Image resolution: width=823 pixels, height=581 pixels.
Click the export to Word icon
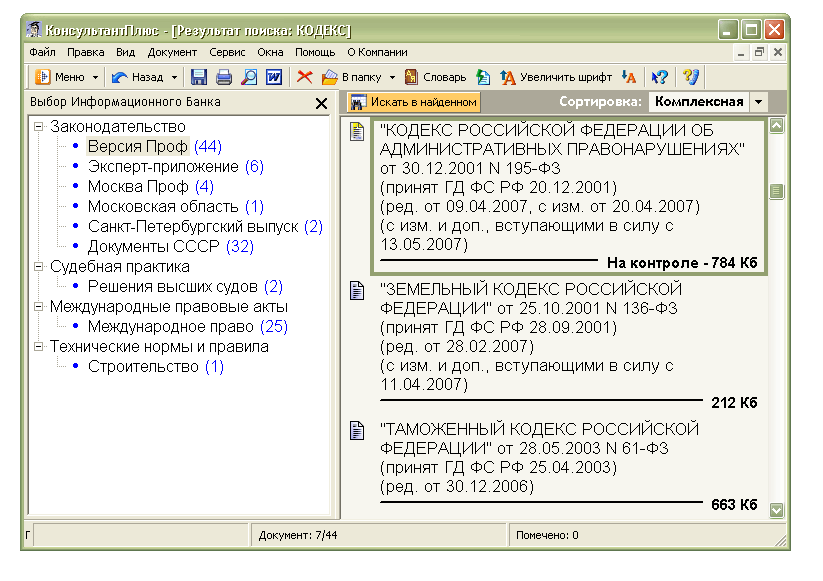point(274,77)
